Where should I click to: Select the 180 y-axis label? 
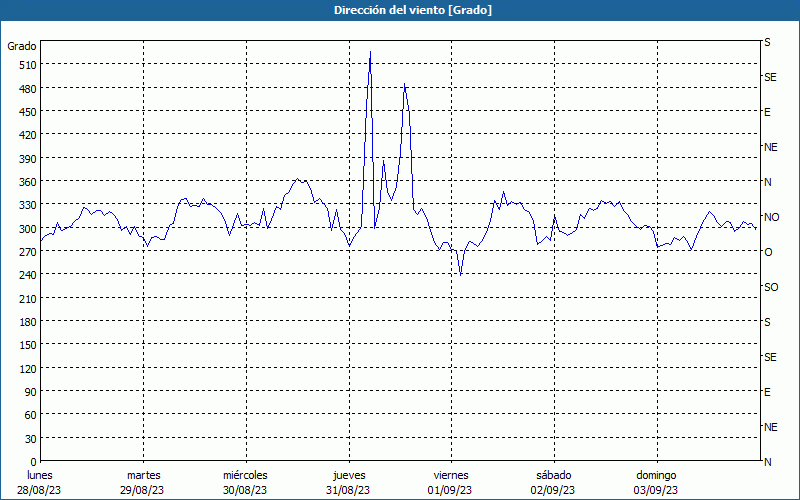[x=27, y=322]
